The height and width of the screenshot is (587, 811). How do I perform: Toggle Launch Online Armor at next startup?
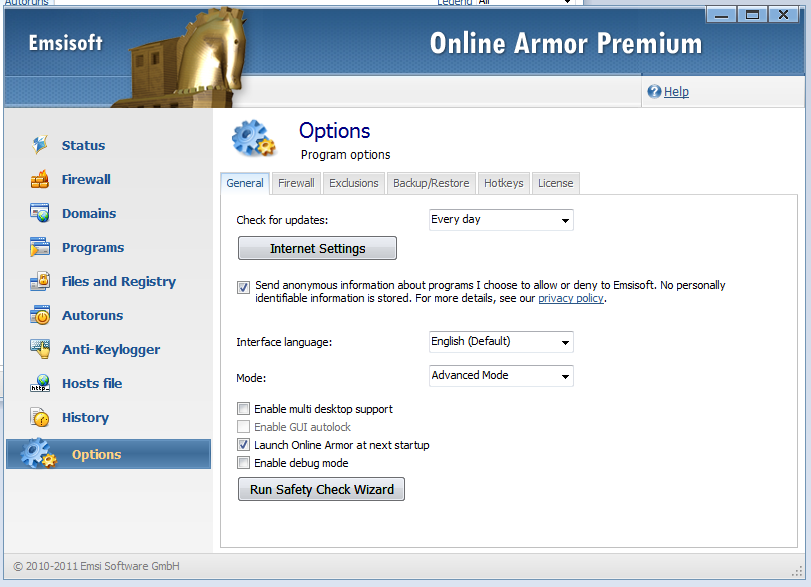pyautogui.click(x=244, y=445)
